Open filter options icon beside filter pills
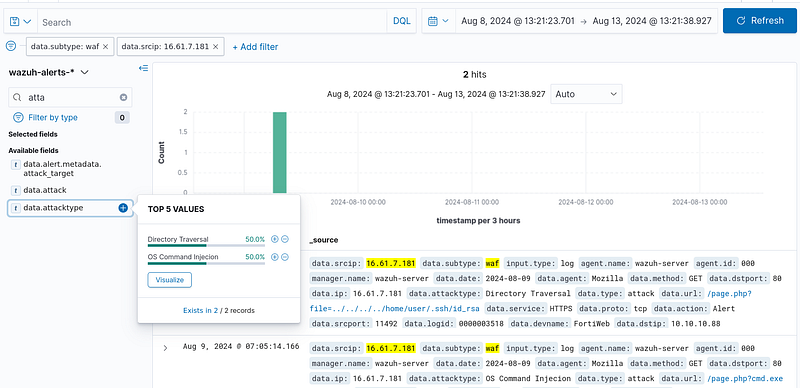 (11, 46)
